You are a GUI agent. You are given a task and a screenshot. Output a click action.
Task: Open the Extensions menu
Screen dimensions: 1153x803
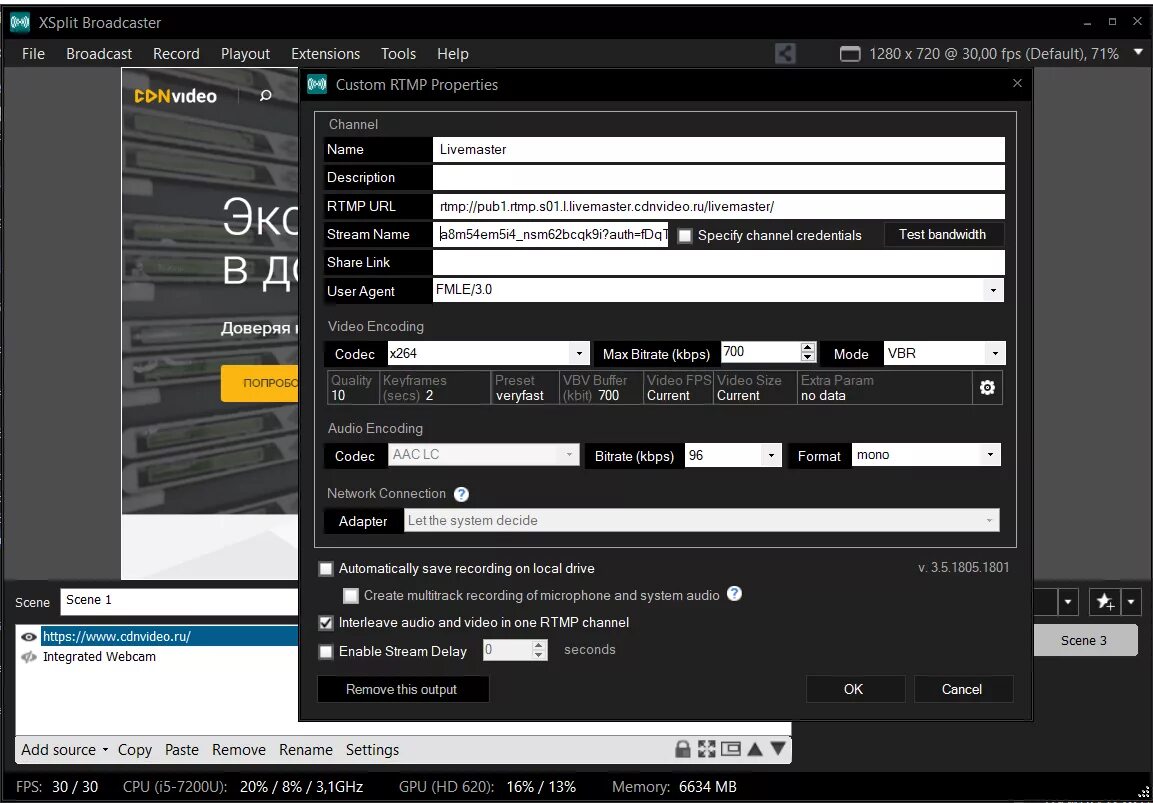point(326,54)
